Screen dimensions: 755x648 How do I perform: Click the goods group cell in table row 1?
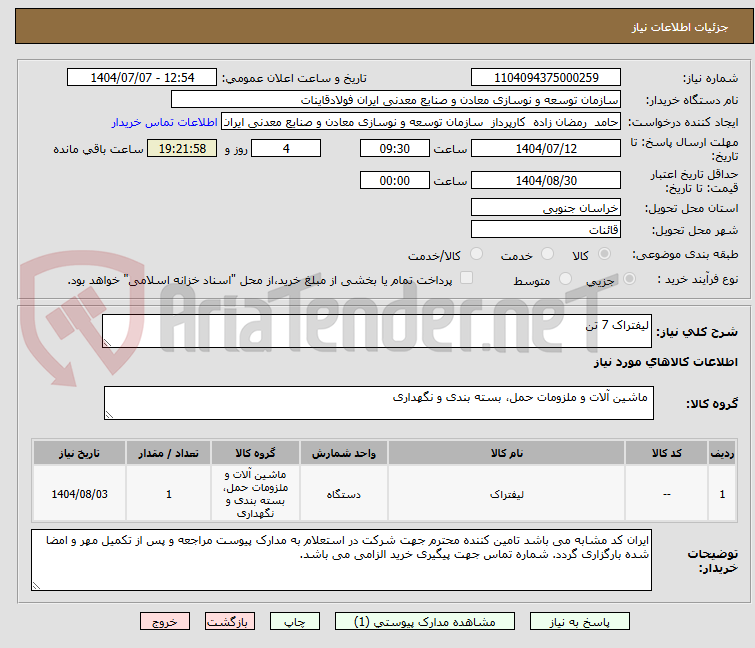255,494
